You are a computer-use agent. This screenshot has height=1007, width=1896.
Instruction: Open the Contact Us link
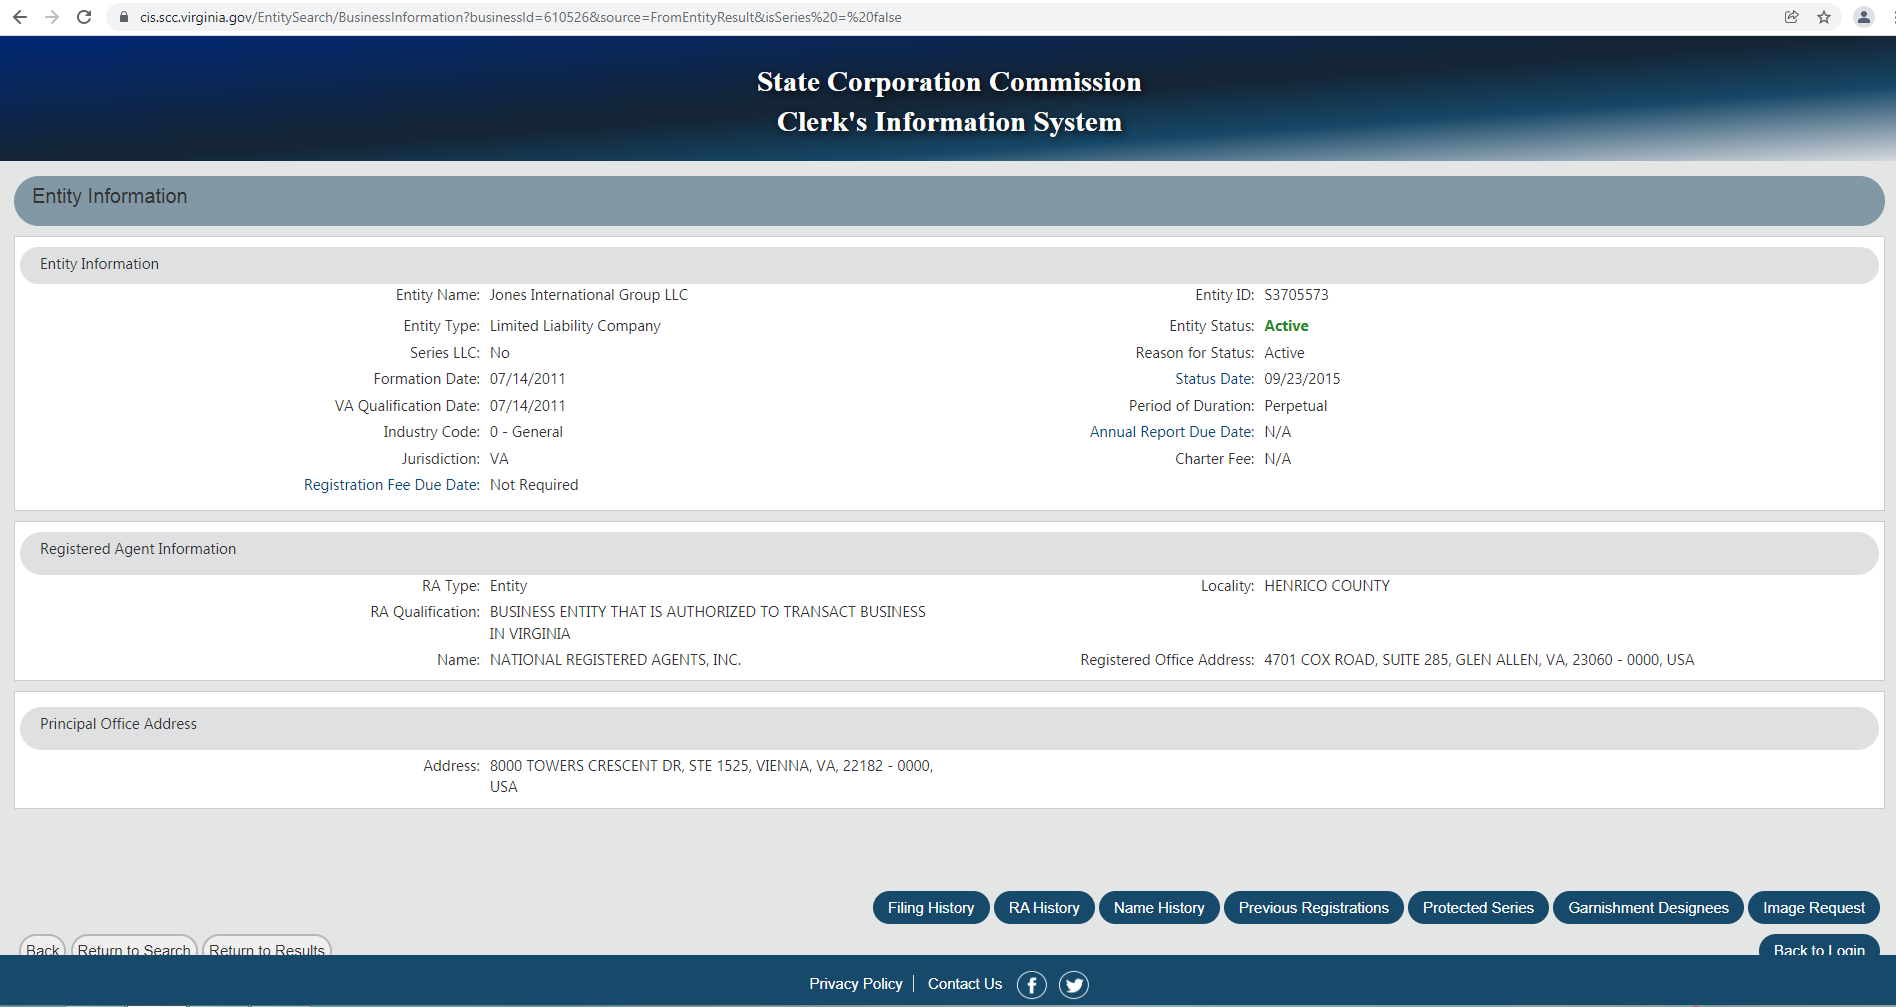pyautogui.click(x=964, y=984)
